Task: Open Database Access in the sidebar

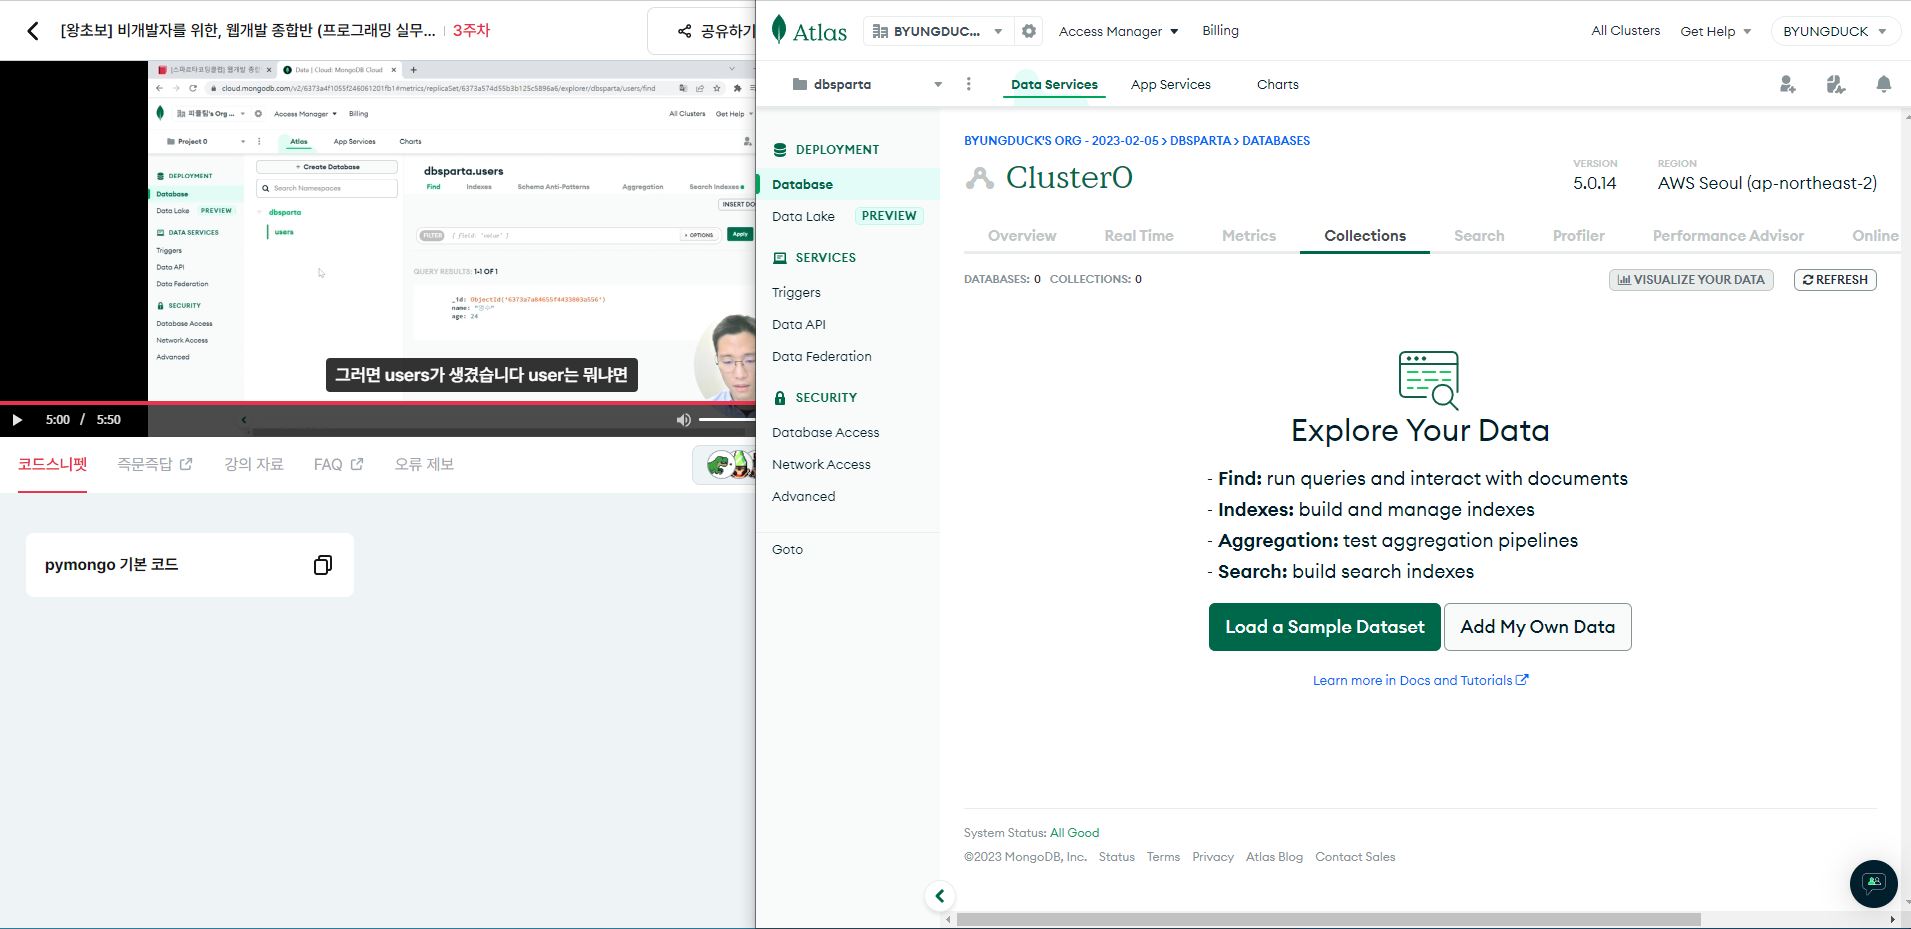Action: click(826, 433)
